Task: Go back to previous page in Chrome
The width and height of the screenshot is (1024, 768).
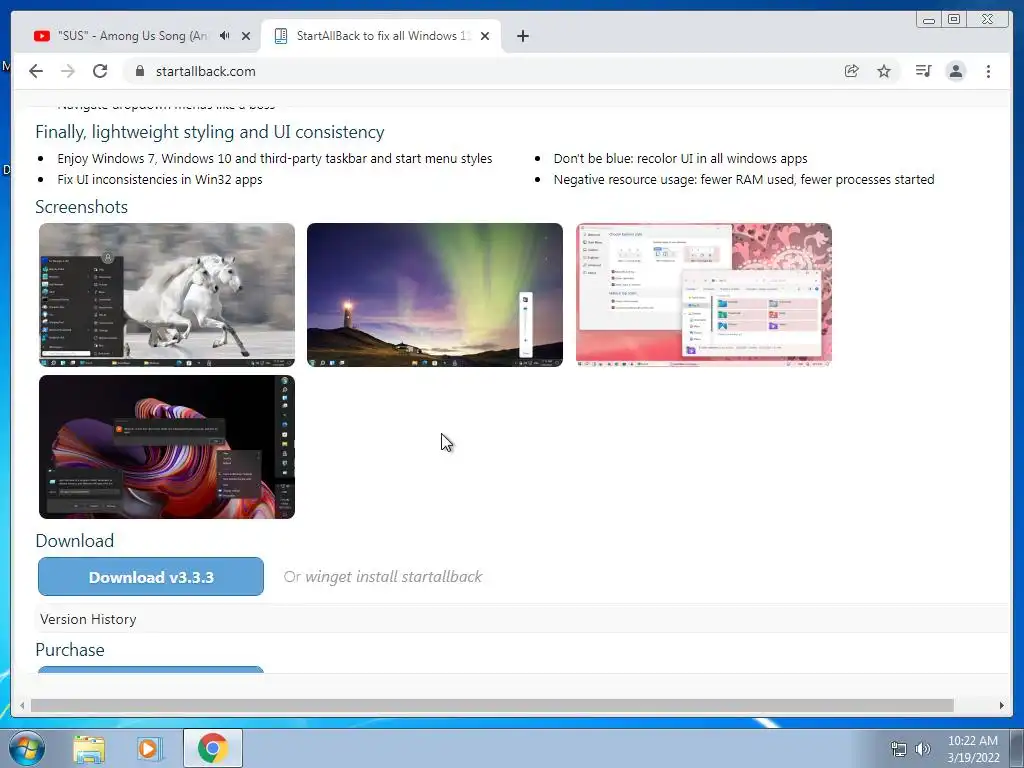Action: [x=36, y=71]
